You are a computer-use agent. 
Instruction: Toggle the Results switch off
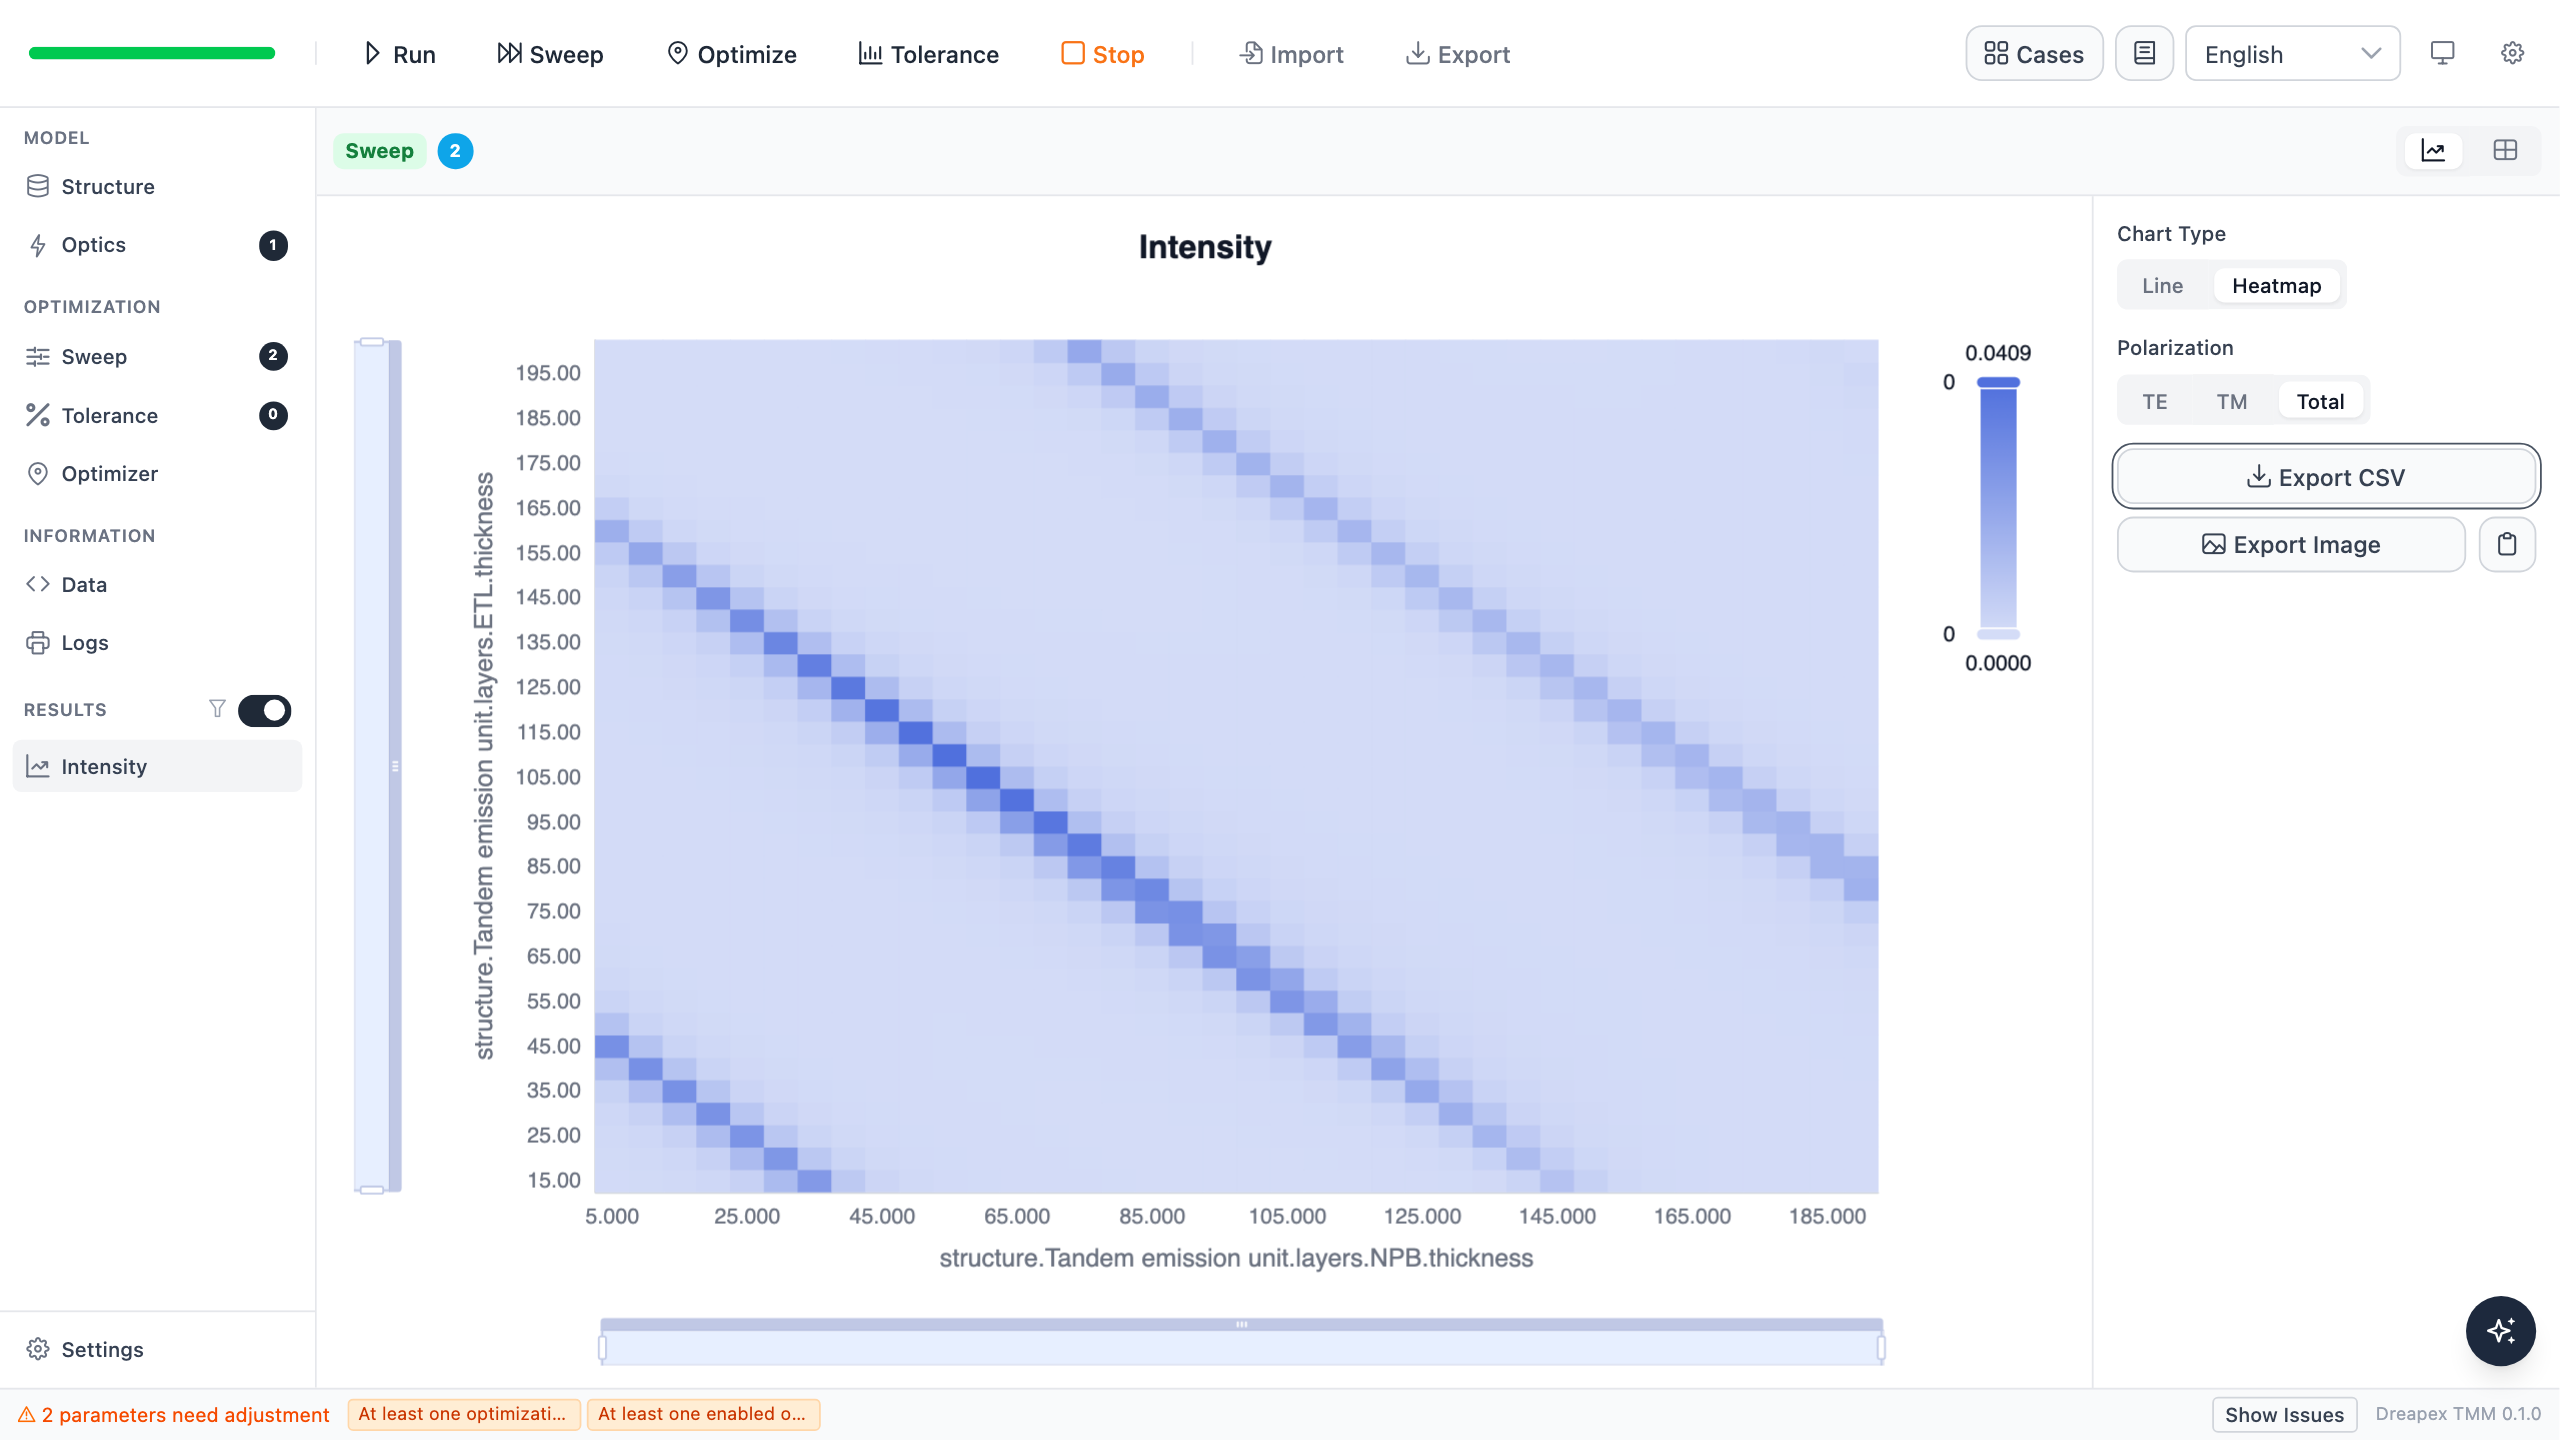(265, 710)
